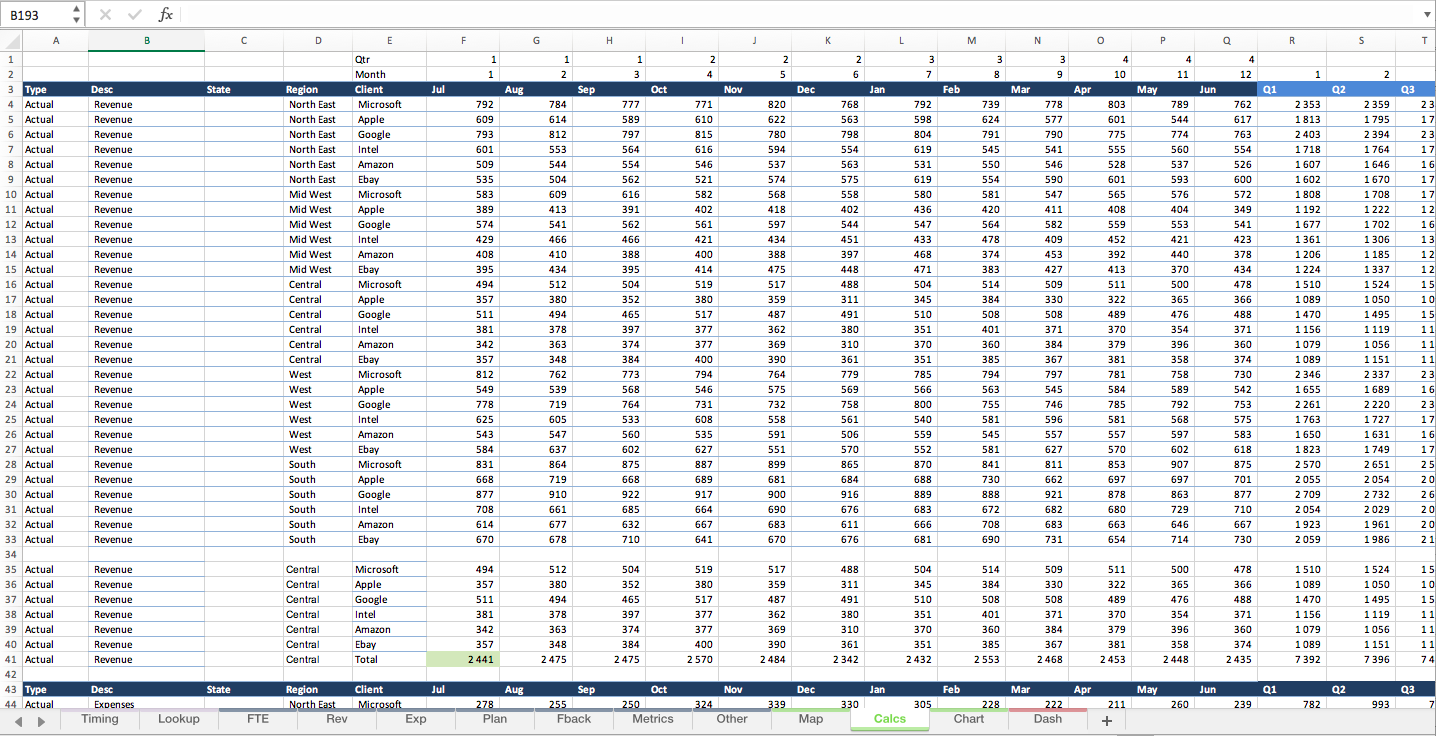Click the Insert Function fx icon
Screen dimensions: 1436x736
click(x=166, y=14)
